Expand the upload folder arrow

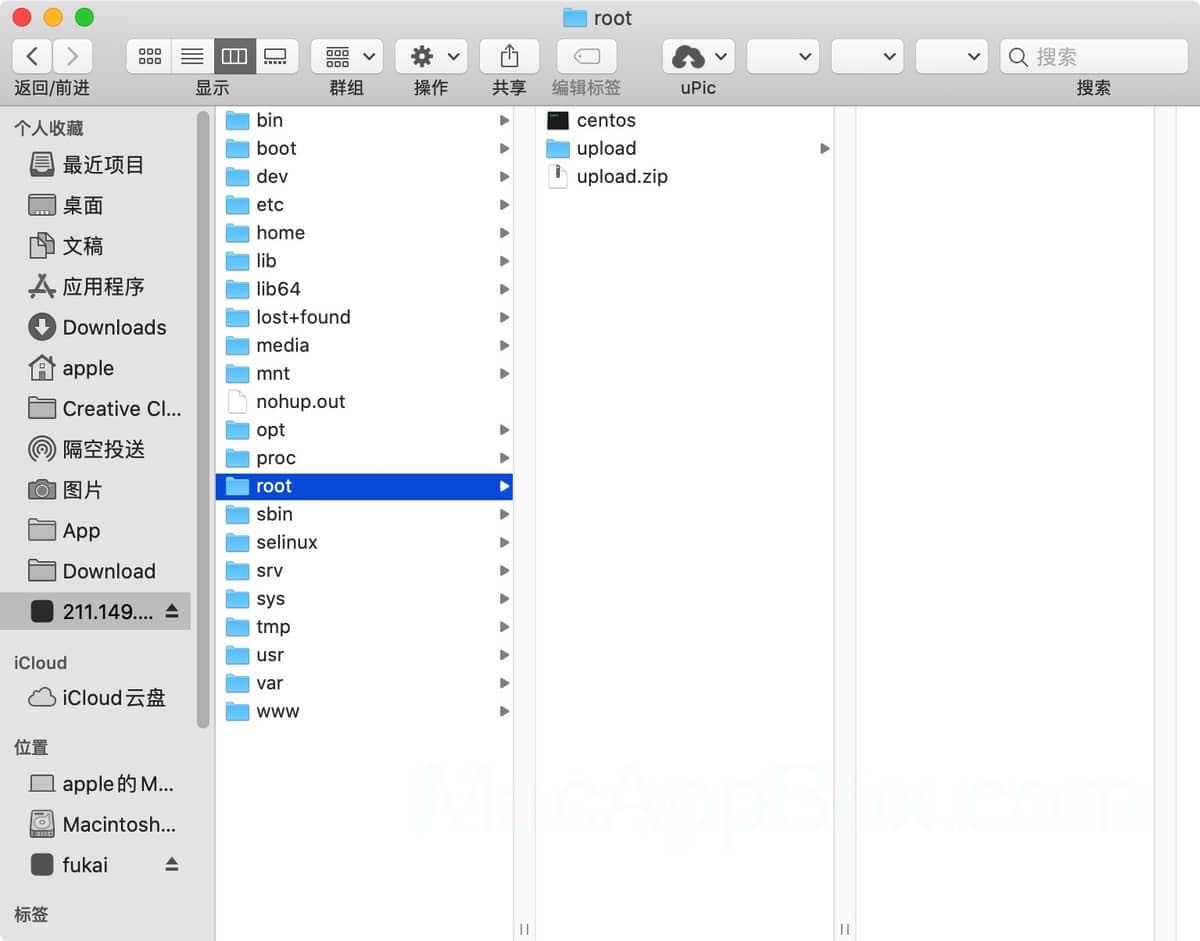point(825,148)
